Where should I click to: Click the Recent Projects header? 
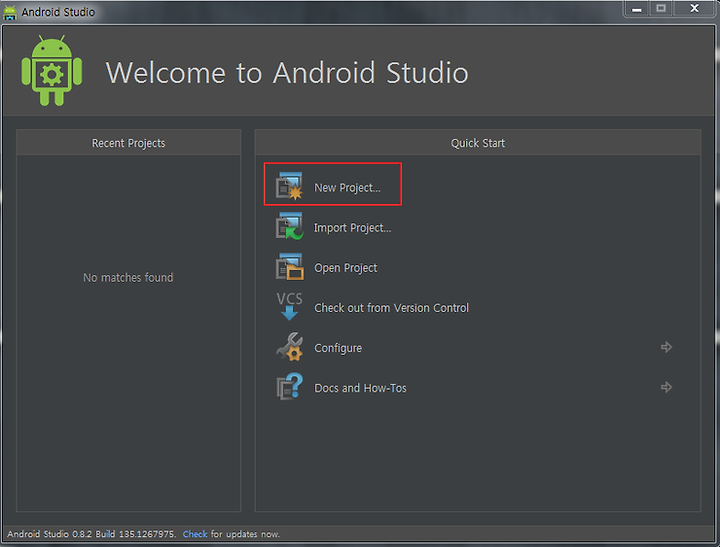pos(129,143)
